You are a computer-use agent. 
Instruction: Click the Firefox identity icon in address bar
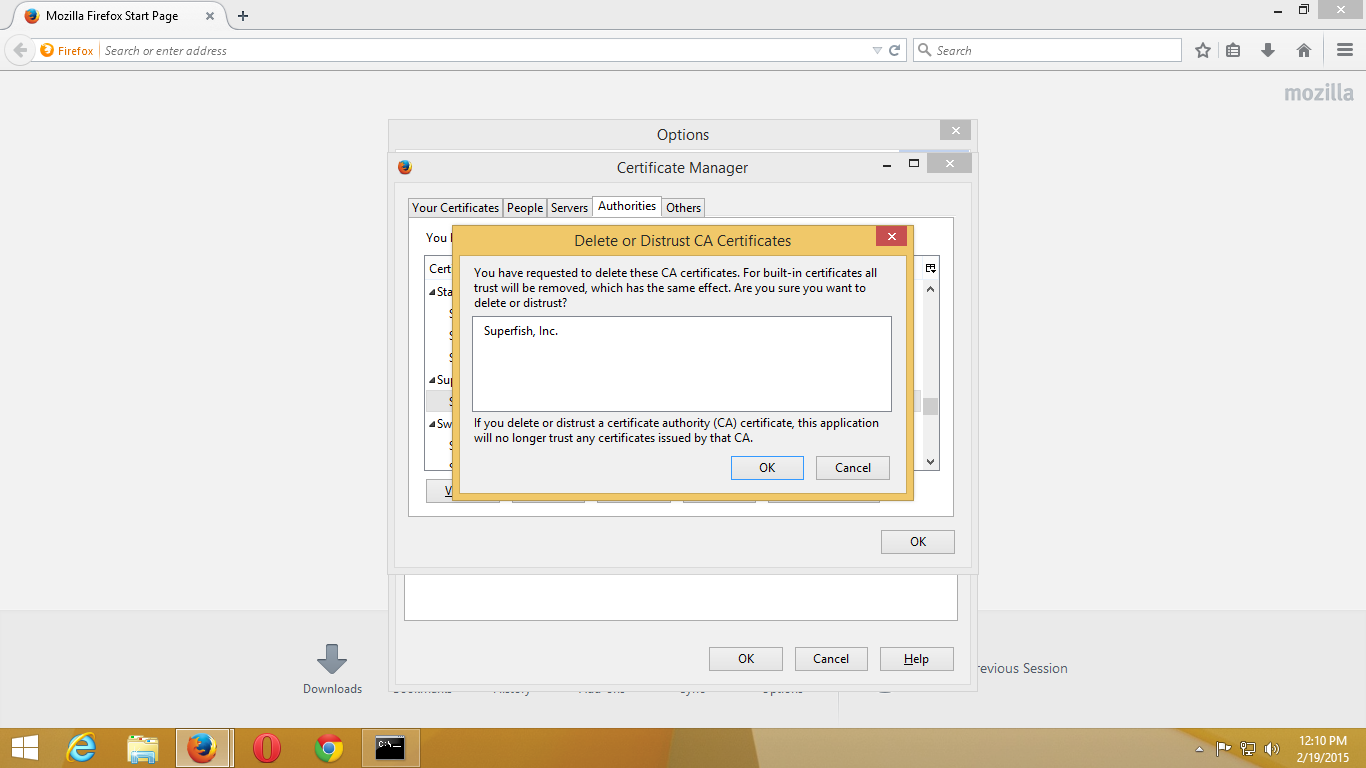[x=67, y=50]
